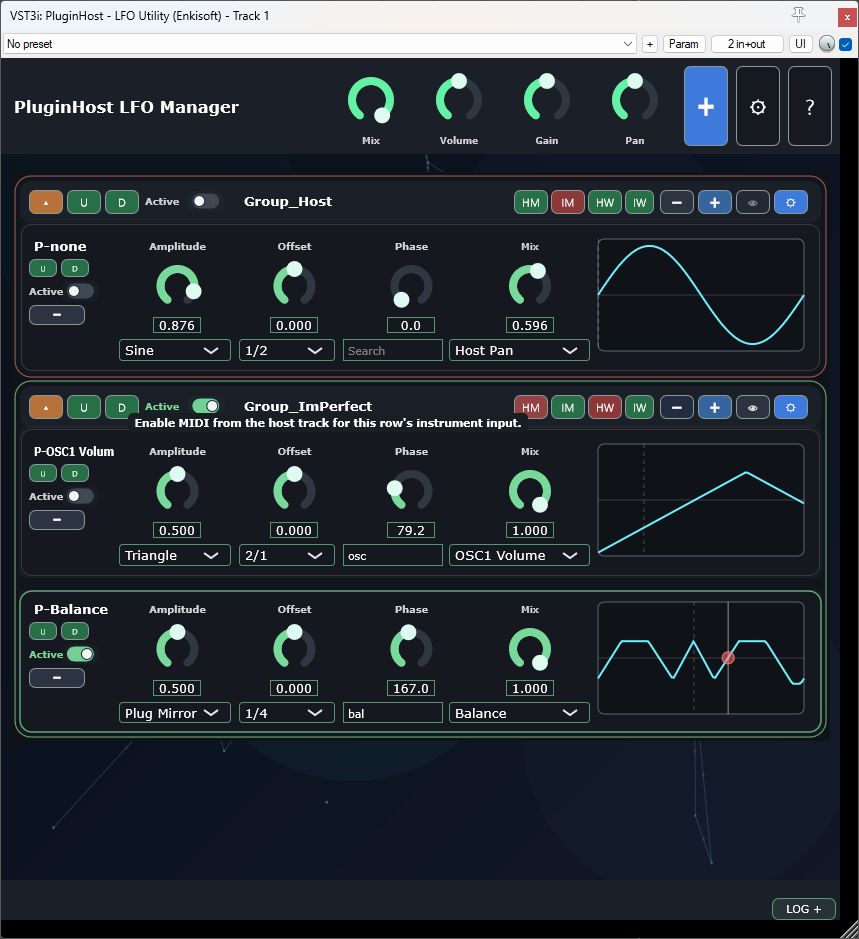Toggle Group_Host Active switch
Image resolution: width=859 pixels, height=939 pixels.
[205, 201]
